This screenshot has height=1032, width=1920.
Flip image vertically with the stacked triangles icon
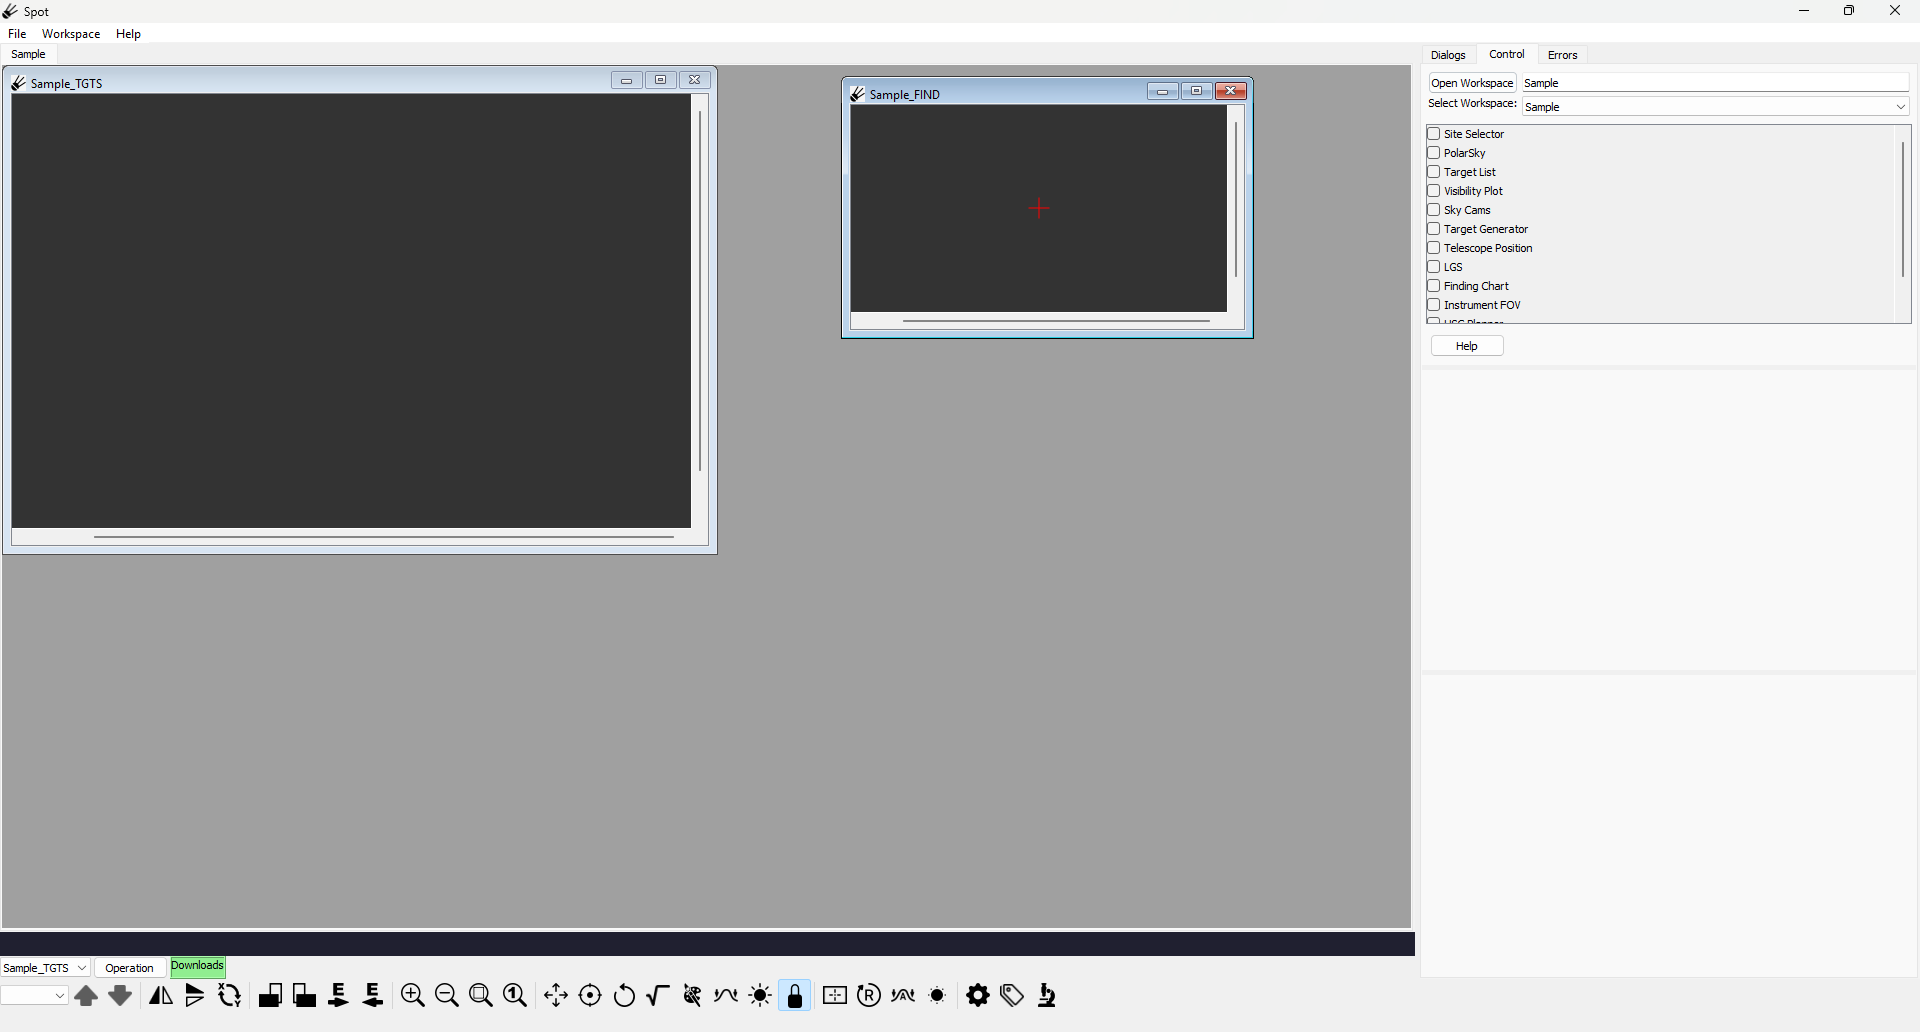click(195, 996)
